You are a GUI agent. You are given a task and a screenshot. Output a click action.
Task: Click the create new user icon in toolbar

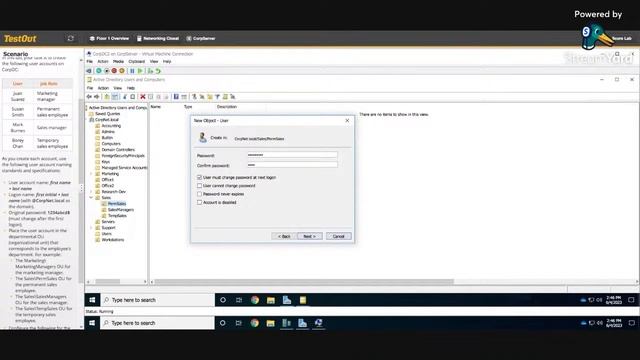[194, 97]
